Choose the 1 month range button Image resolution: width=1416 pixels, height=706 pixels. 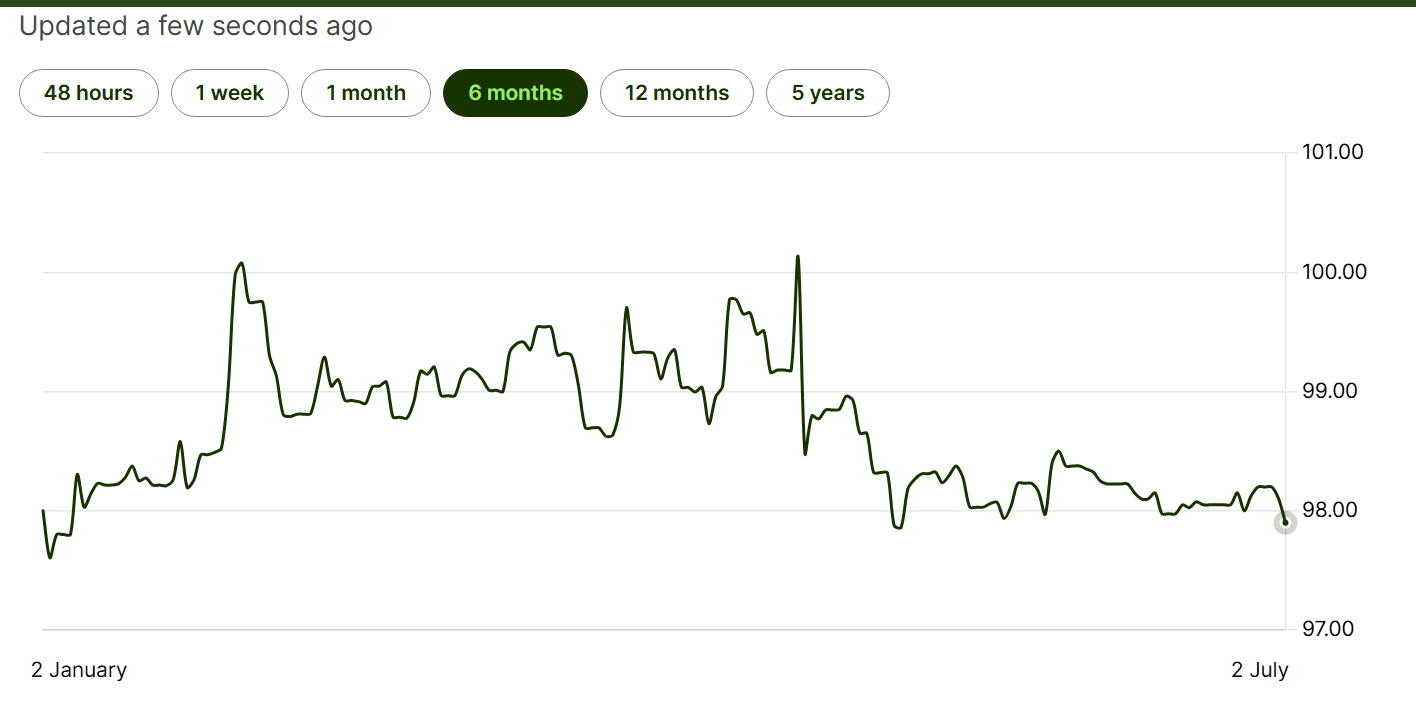366,93
